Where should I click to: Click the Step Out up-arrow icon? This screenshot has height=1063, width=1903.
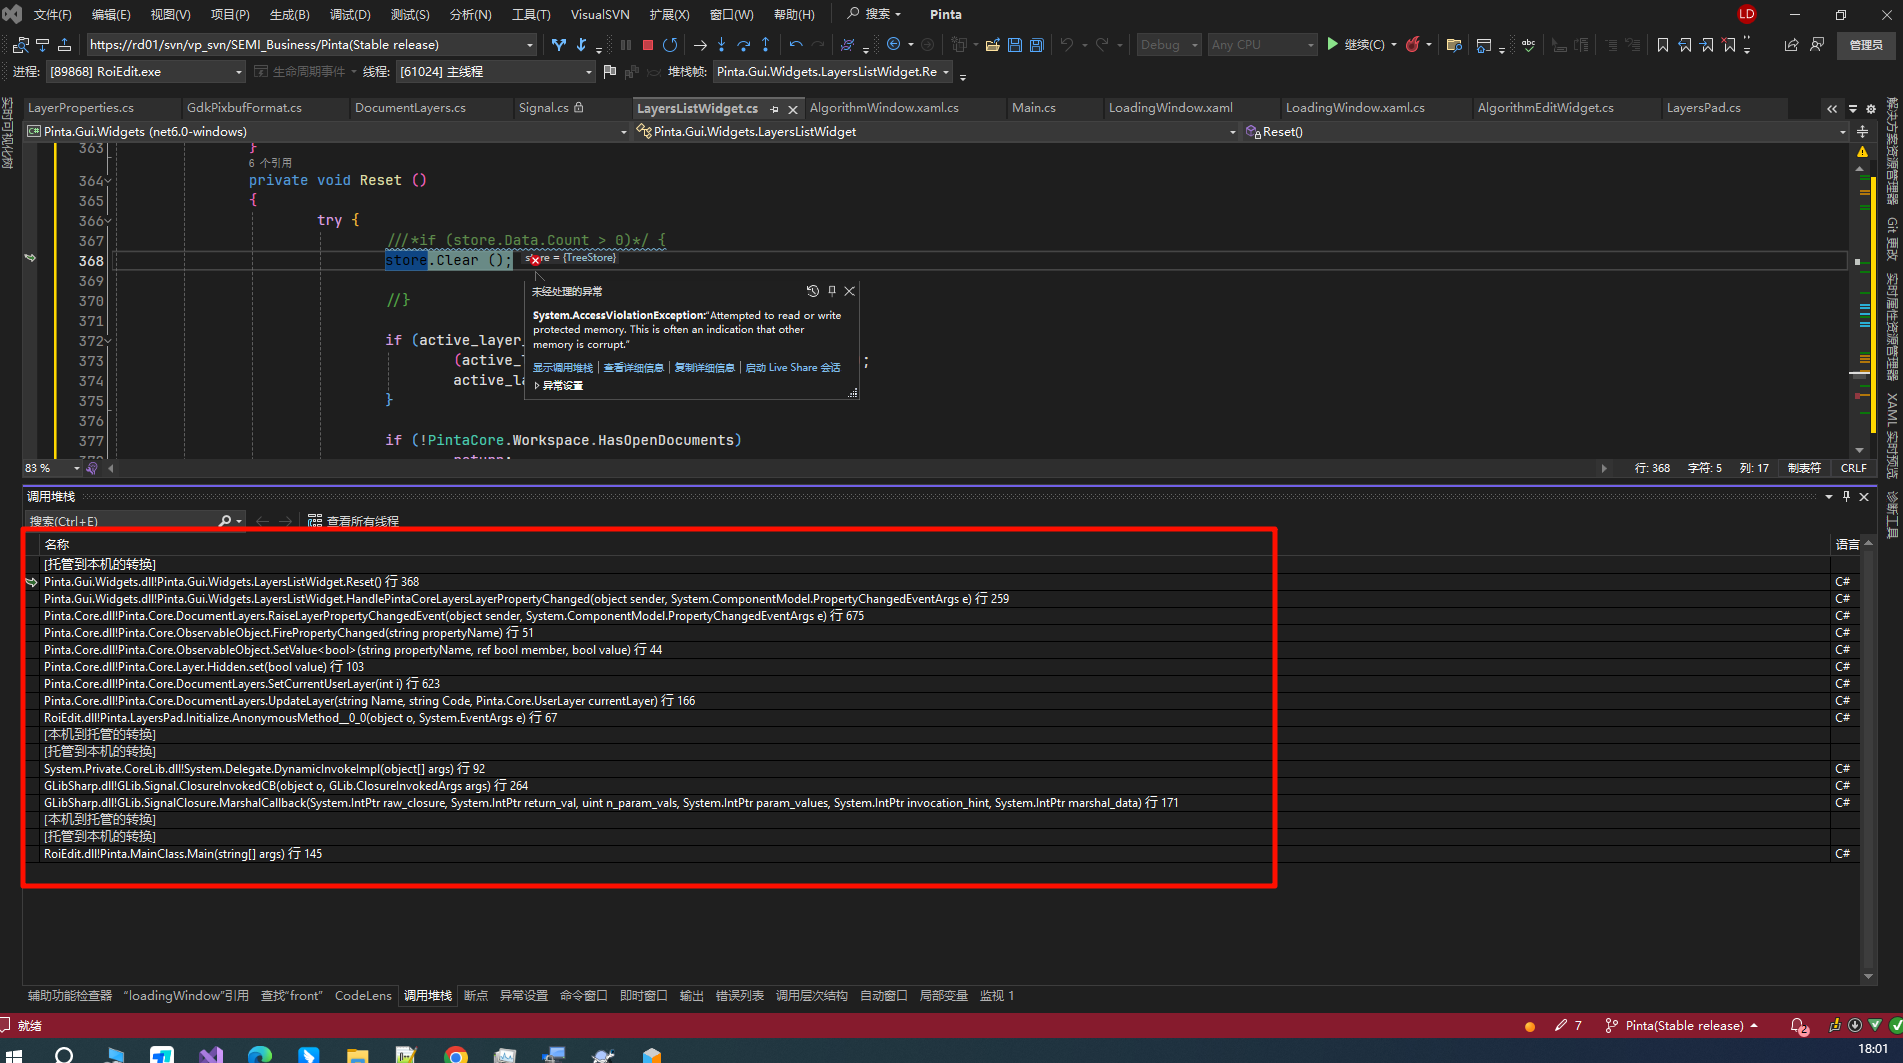766,45
